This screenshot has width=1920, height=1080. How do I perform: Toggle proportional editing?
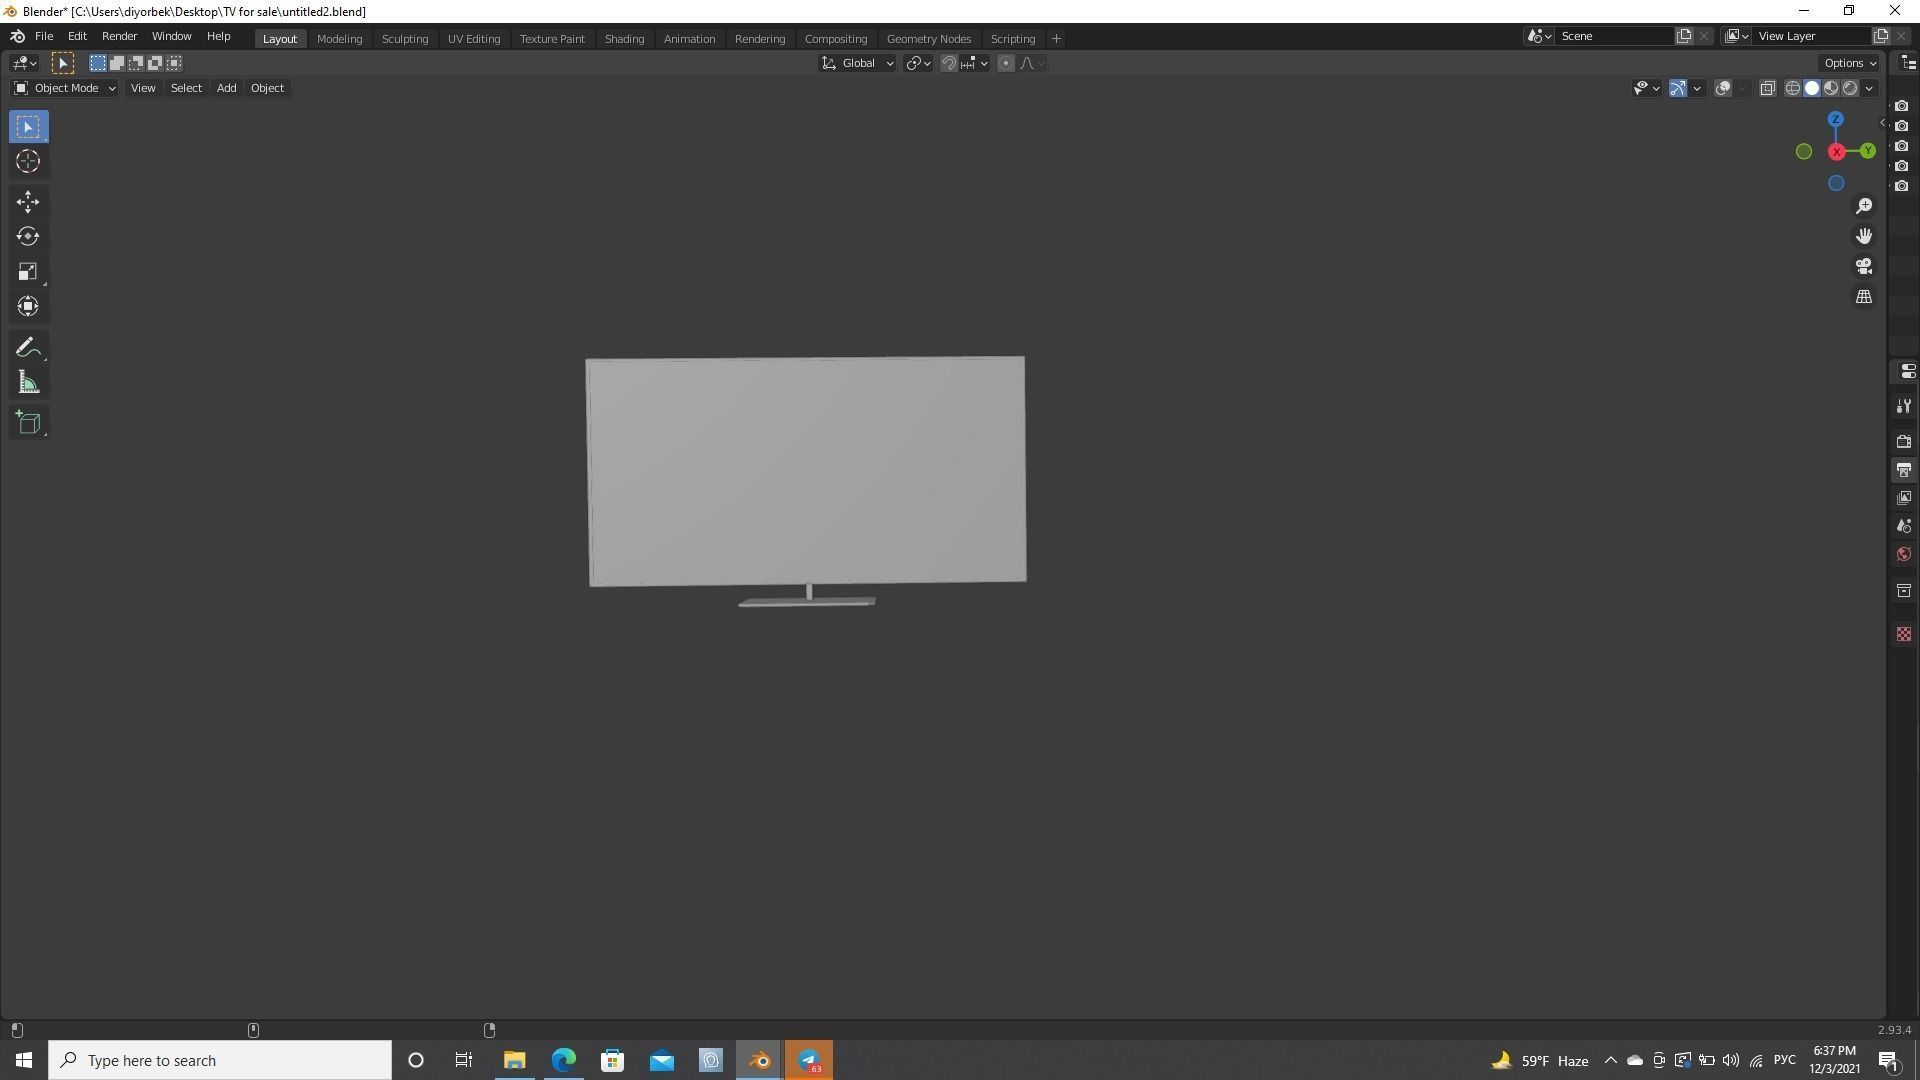(1006, 63)
